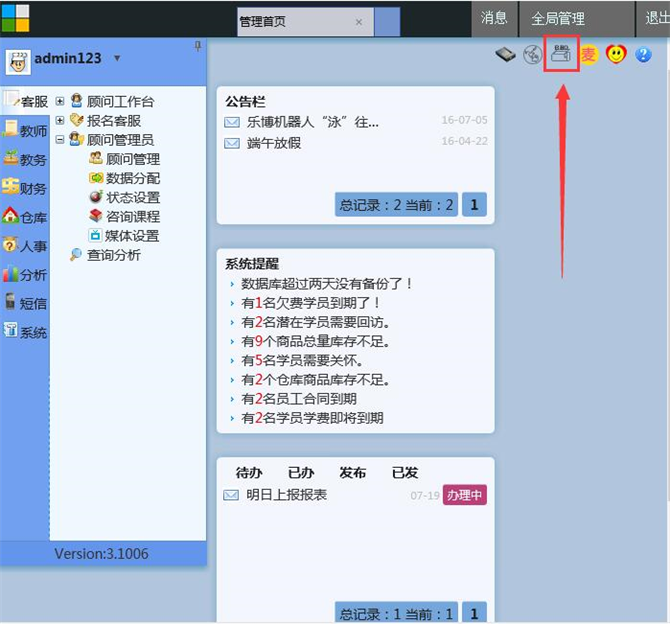Switch to the 发布 tab
Image resolution: width=670 pixels, height=624 pixels.
(x=353, y=473)
